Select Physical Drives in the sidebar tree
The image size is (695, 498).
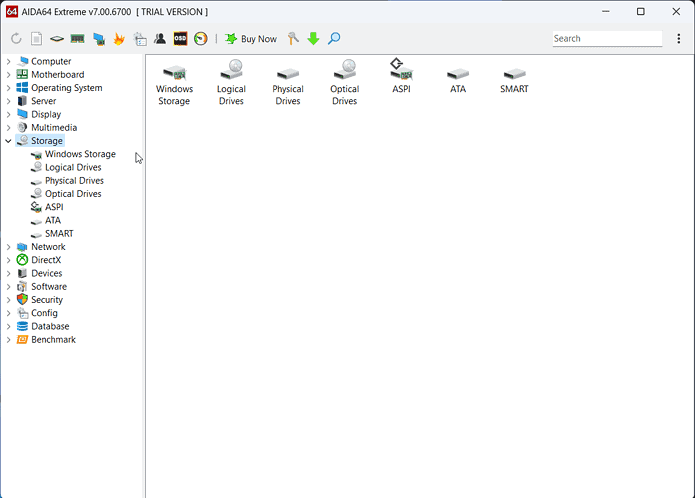[73, 181]
